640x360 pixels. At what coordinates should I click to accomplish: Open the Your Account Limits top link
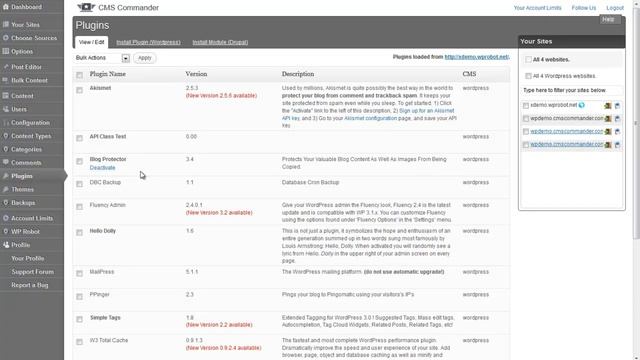pyautogui.click(x=537, y=8)
